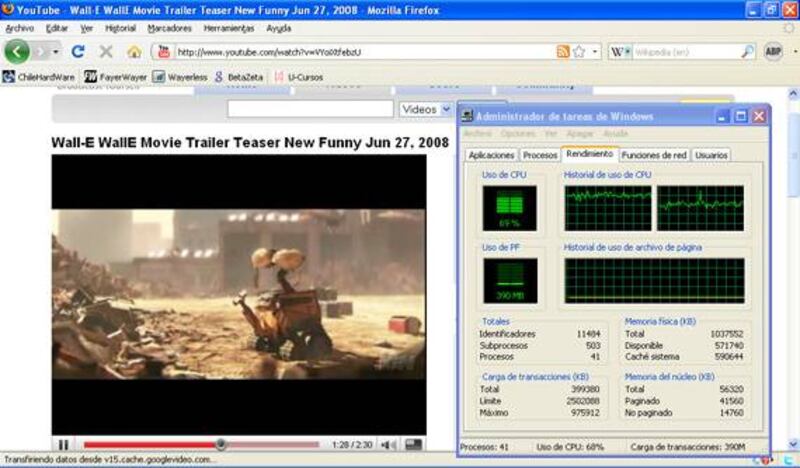Image resolution: width=800 pixels, height=468 pixels.
Task: Click the YouTube search input field
Action: click(x=310, y=109)
